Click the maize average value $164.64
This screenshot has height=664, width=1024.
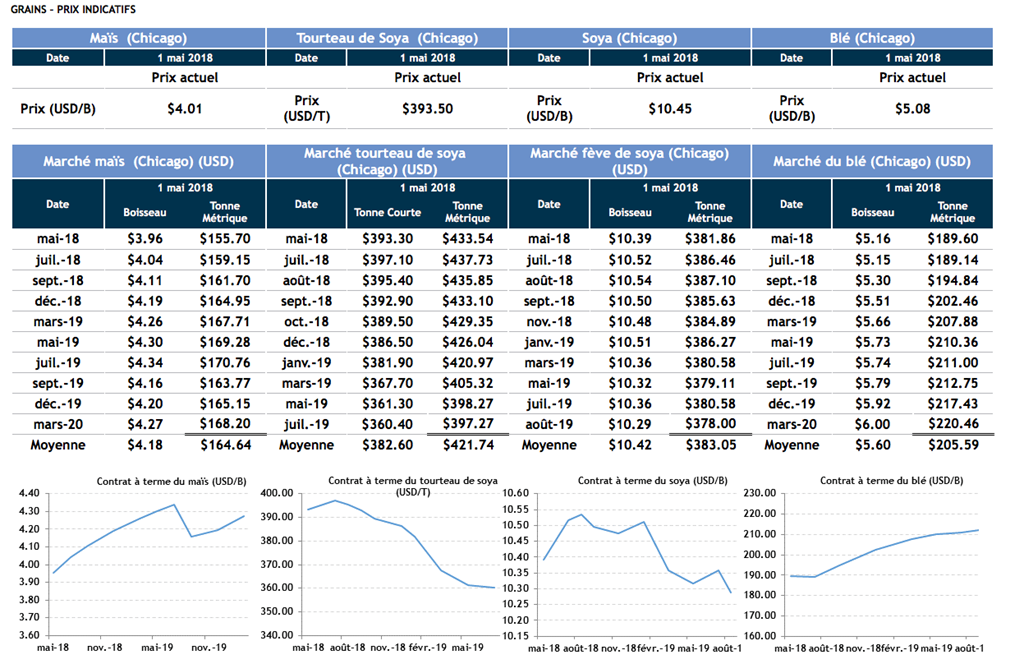pos(225,445)
